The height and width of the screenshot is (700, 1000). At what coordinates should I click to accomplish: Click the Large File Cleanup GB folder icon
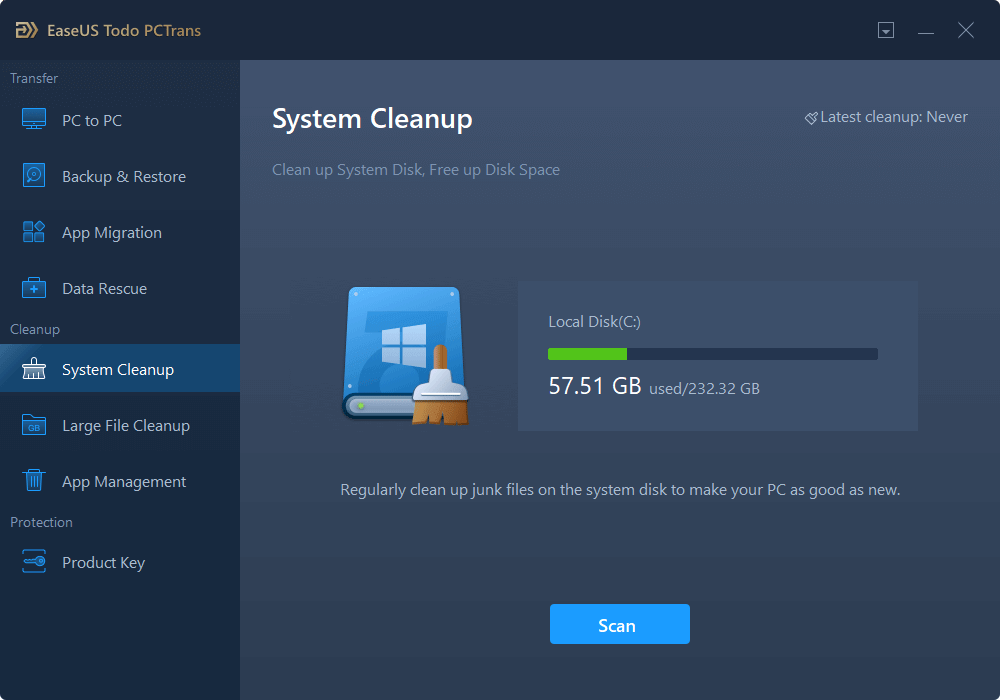click(34, 425)
